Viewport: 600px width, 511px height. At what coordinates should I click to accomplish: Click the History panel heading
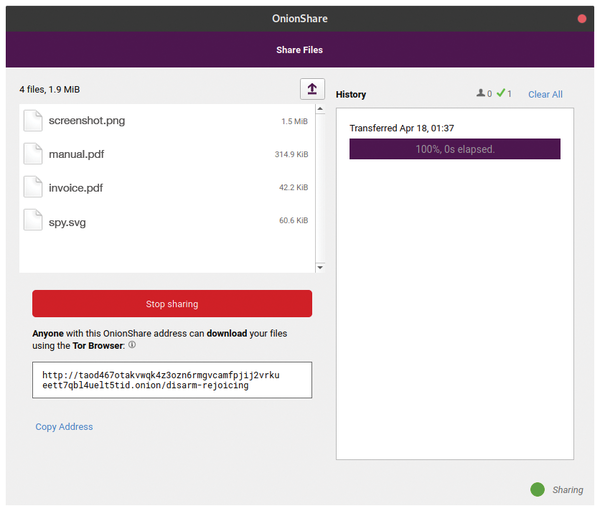click(351, 95)
